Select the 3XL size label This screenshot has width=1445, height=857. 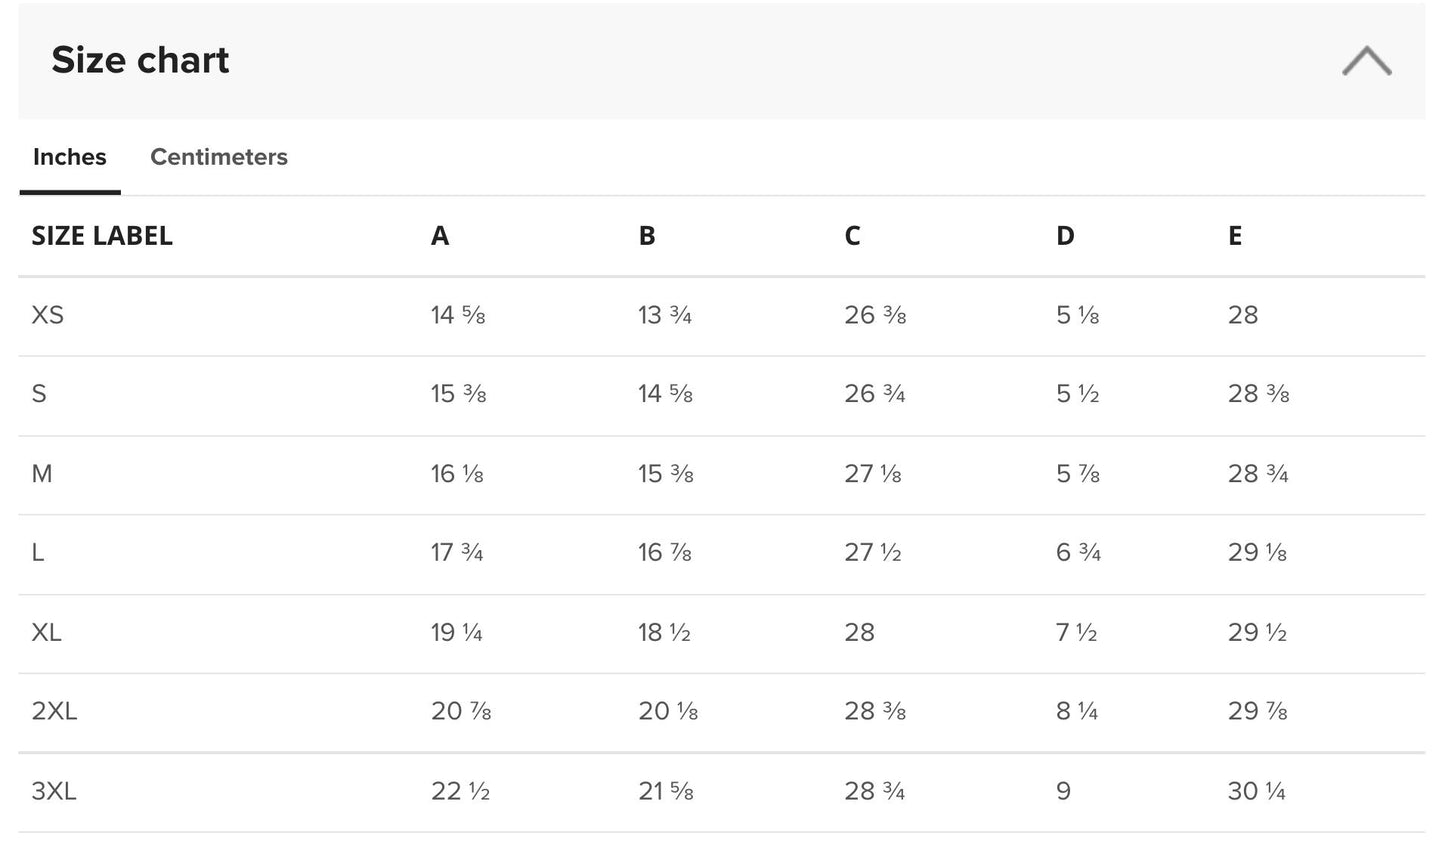point(54,791)
